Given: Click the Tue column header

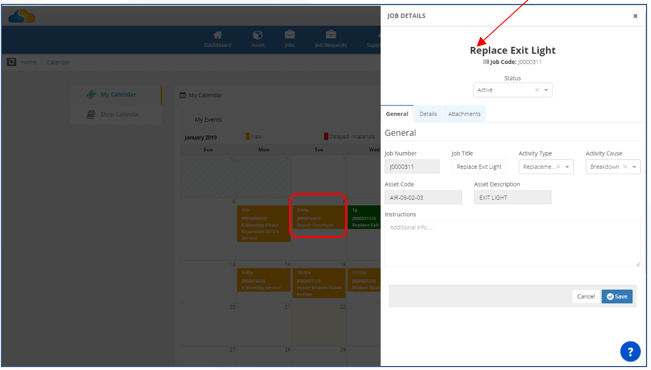Looking at the screenshot, I should (318, 149).
